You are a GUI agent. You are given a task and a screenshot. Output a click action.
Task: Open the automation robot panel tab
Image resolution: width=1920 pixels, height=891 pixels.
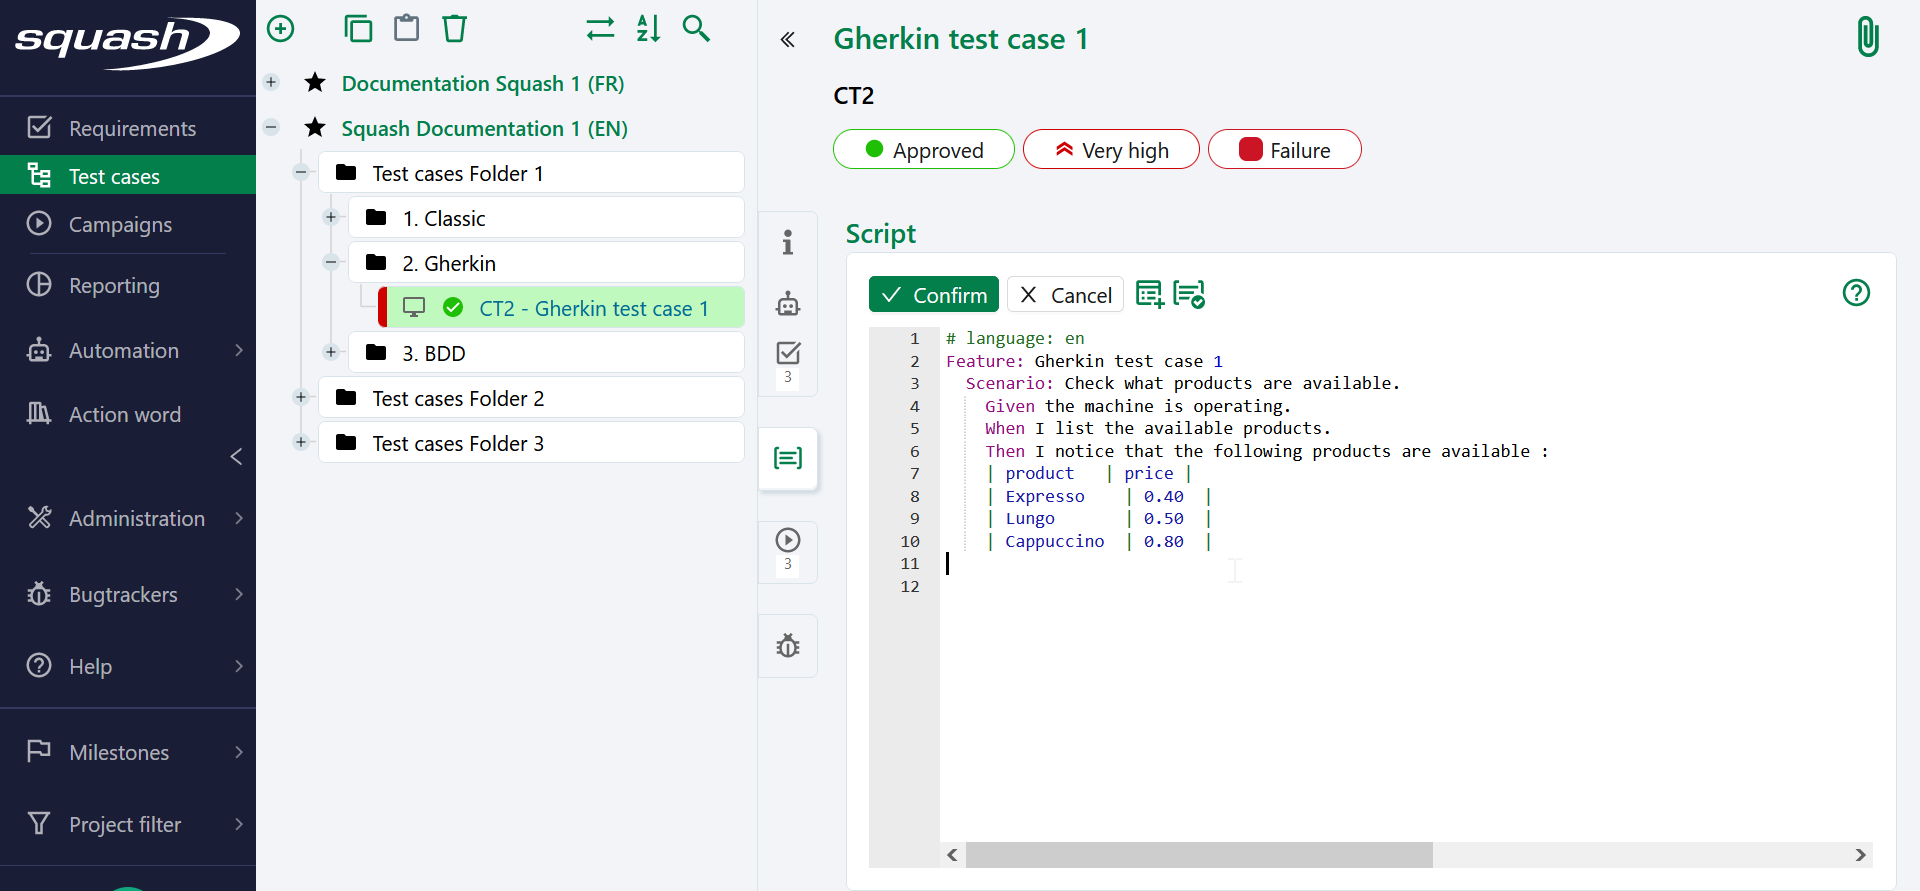(788, 304)
